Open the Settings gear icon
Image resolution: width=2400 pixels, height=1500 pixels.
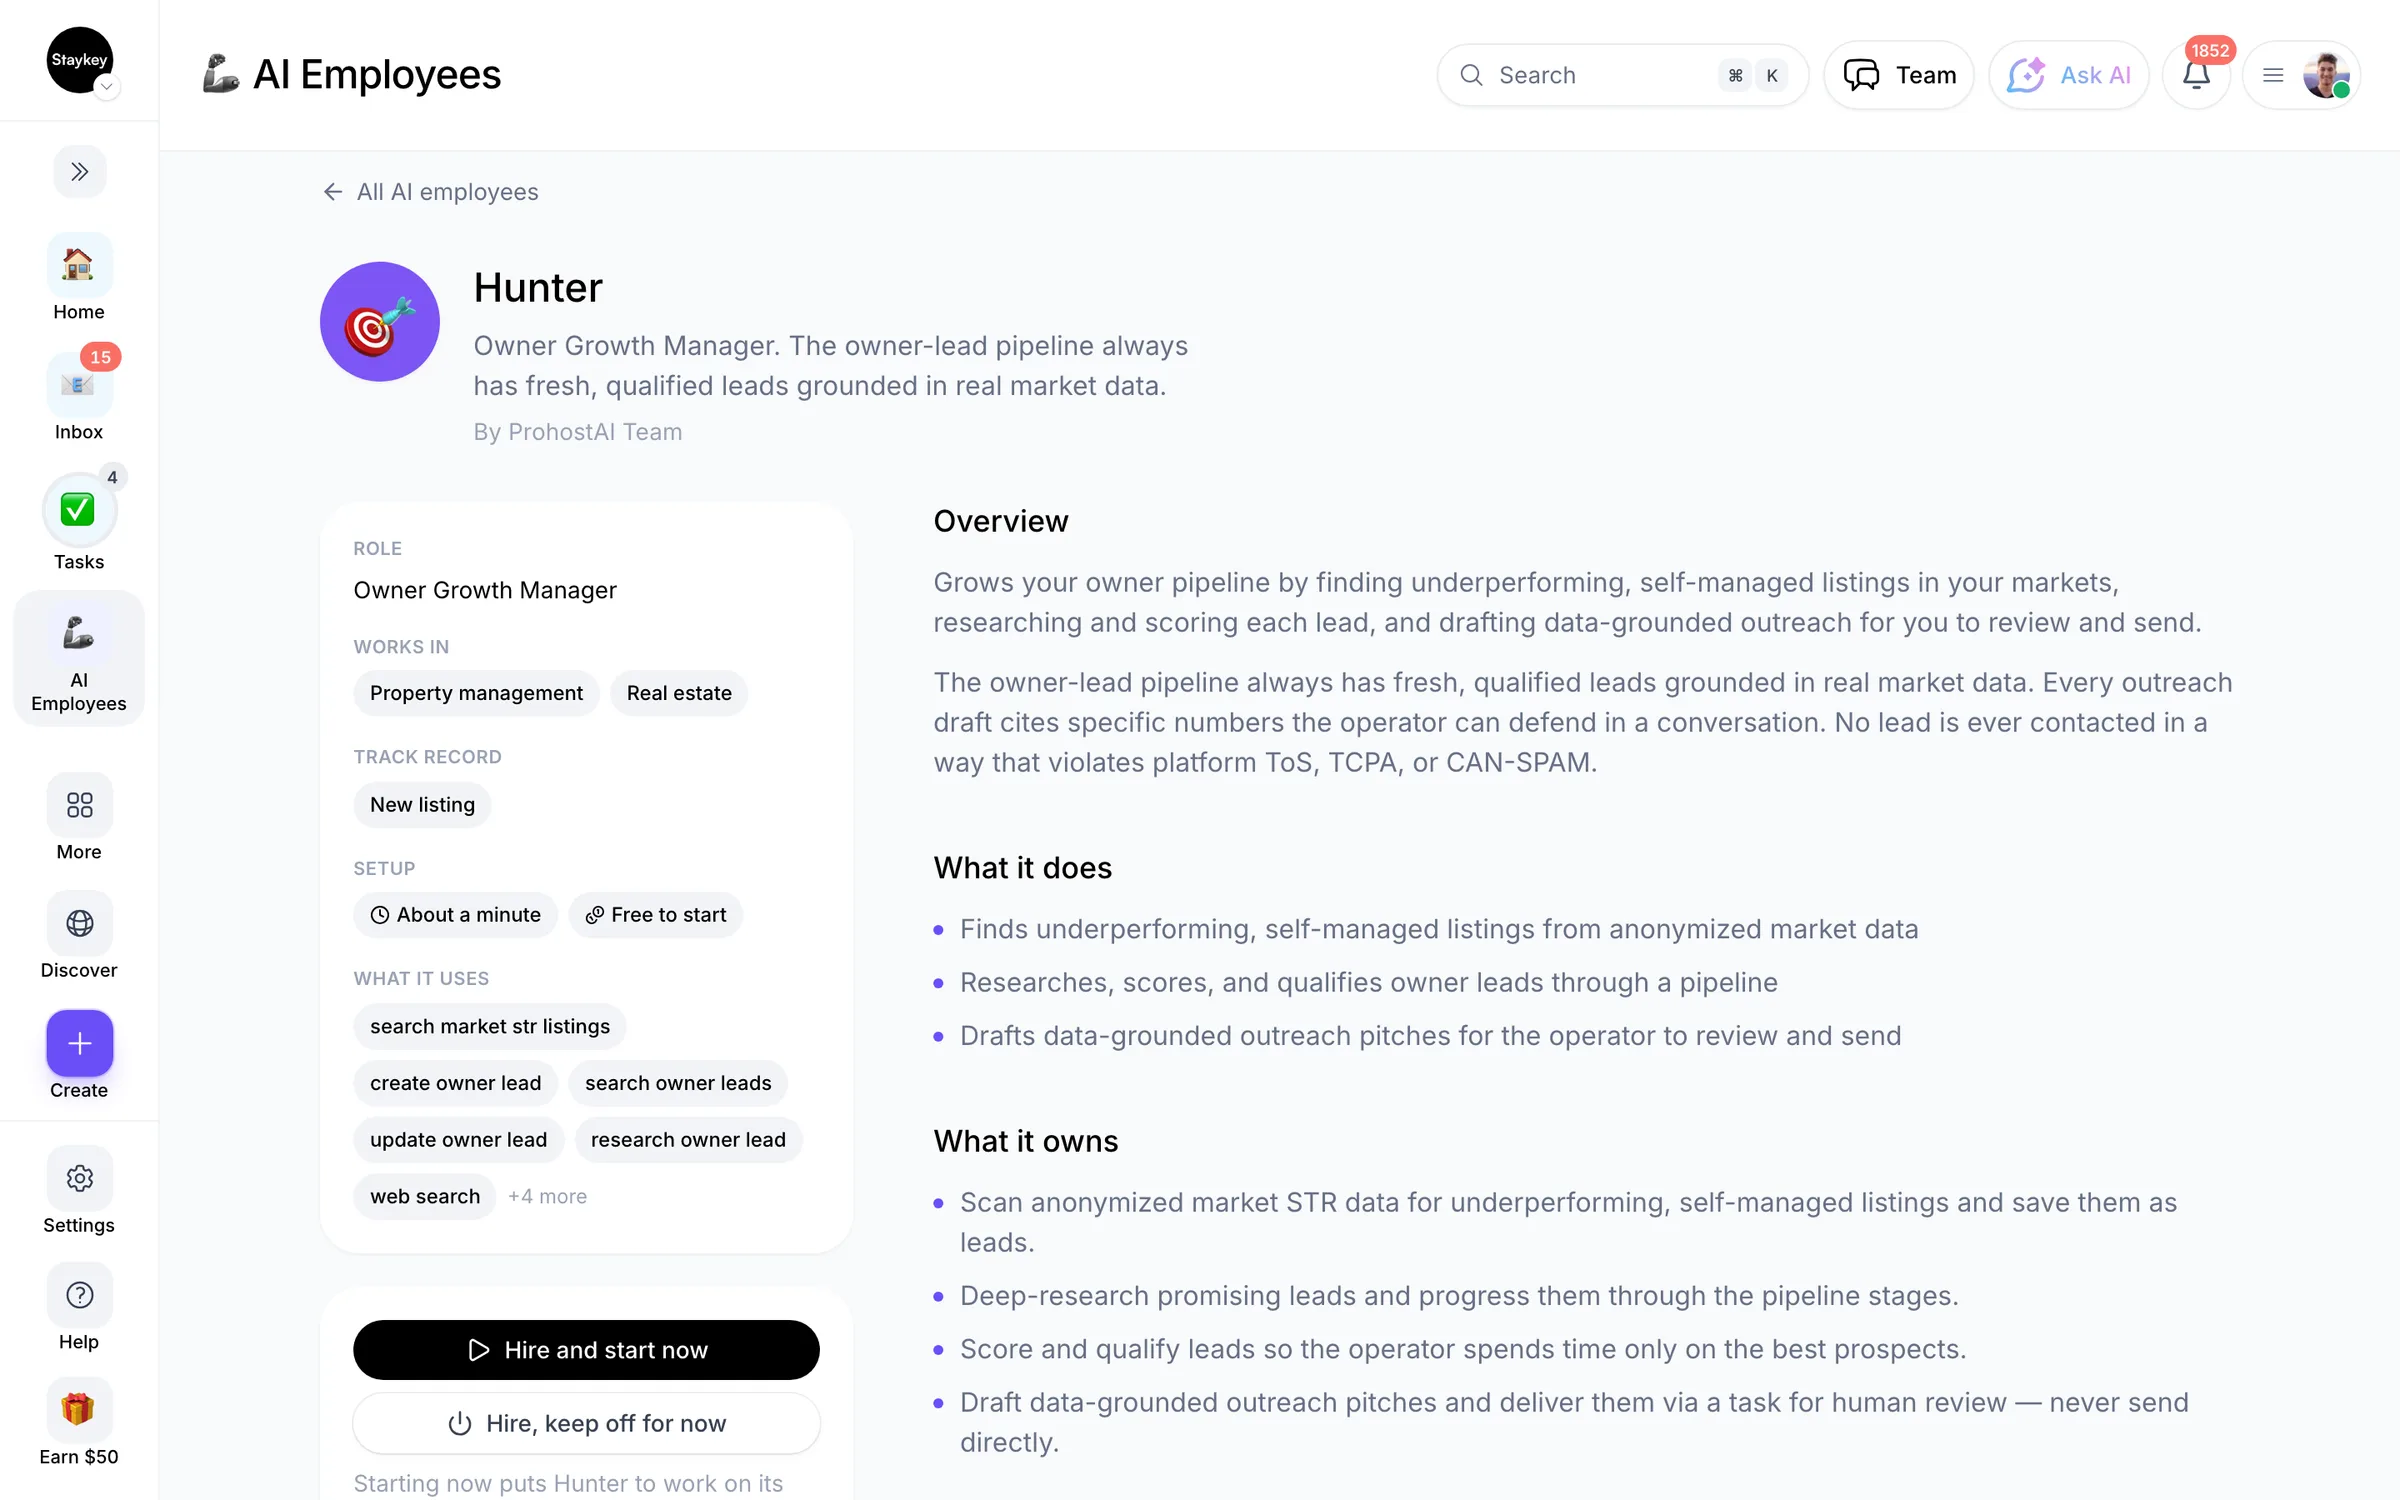point(79,1178)
